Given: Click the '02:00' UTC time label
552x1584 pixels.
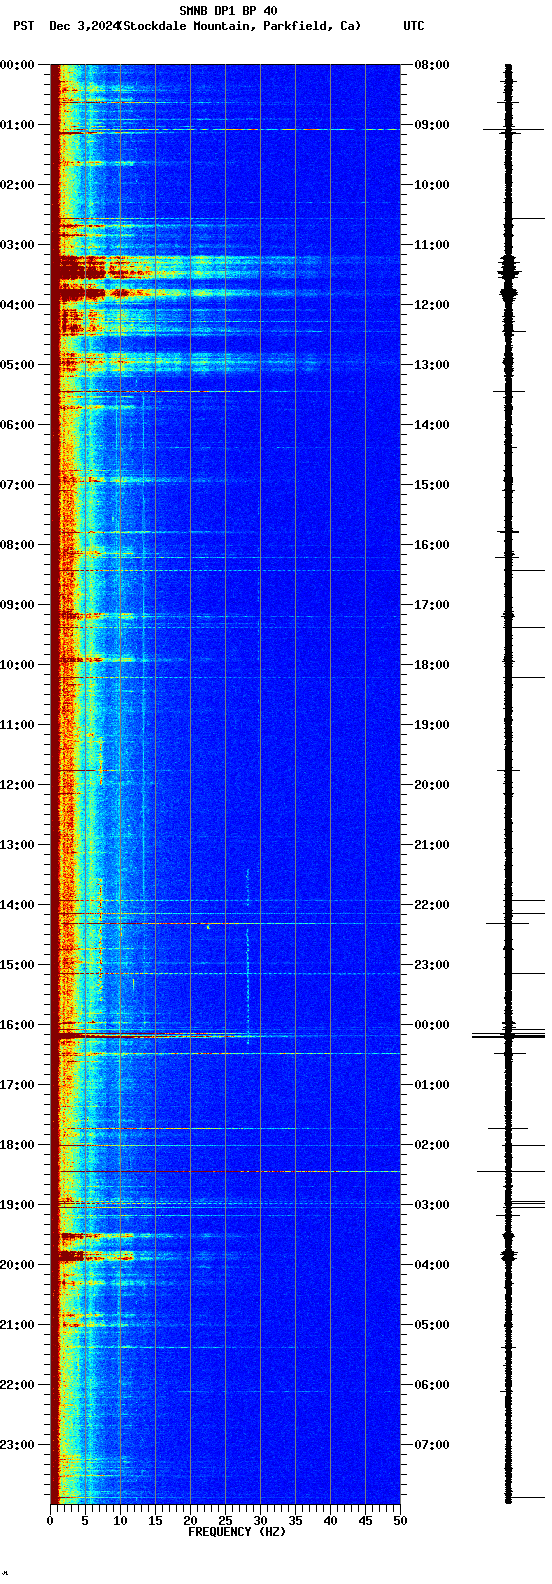Looking at the screenshot, I should (x=432, y=1145).
